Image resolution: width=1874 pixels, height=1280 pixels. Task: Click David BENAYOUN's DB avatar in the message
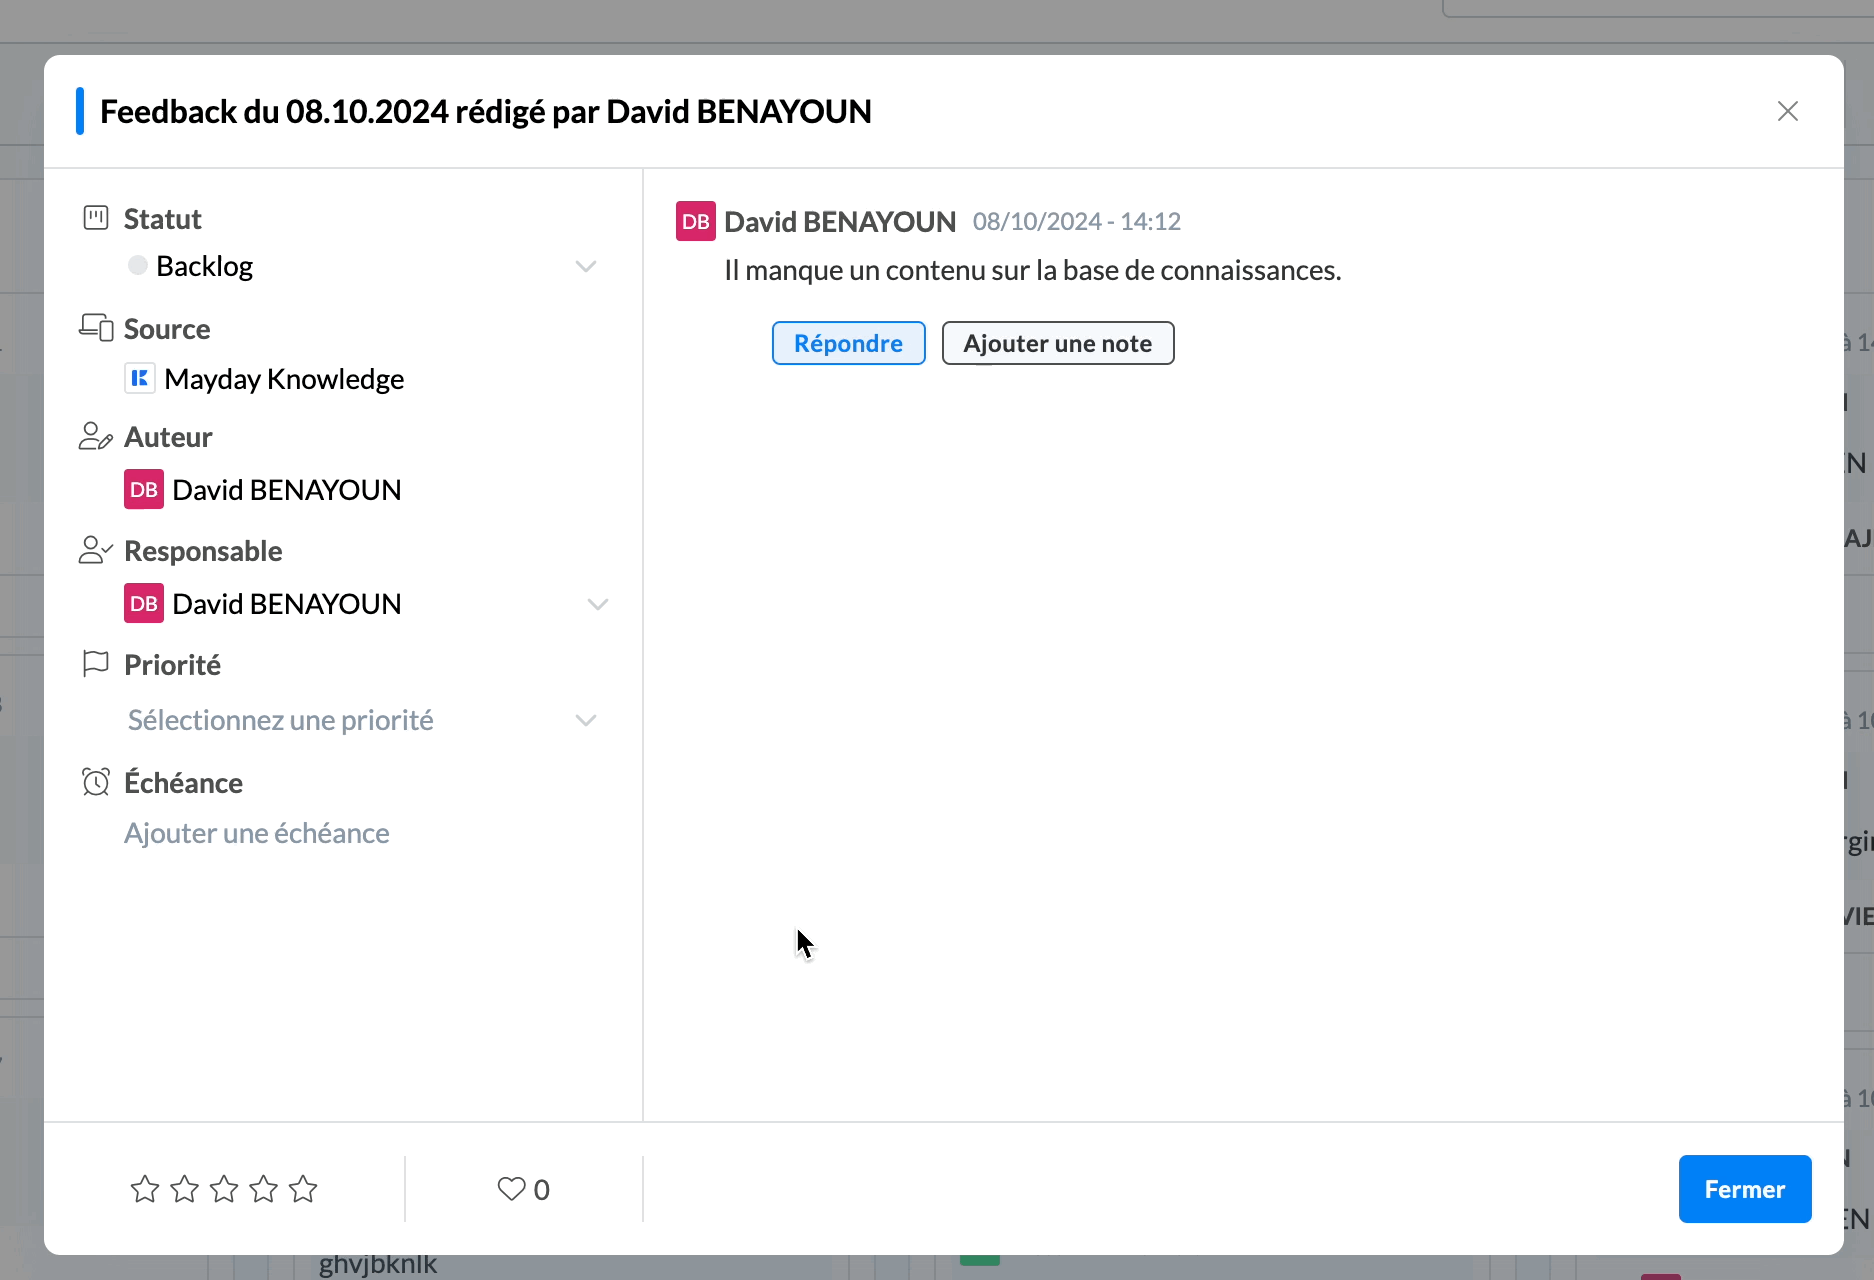(x=694, y=221)
